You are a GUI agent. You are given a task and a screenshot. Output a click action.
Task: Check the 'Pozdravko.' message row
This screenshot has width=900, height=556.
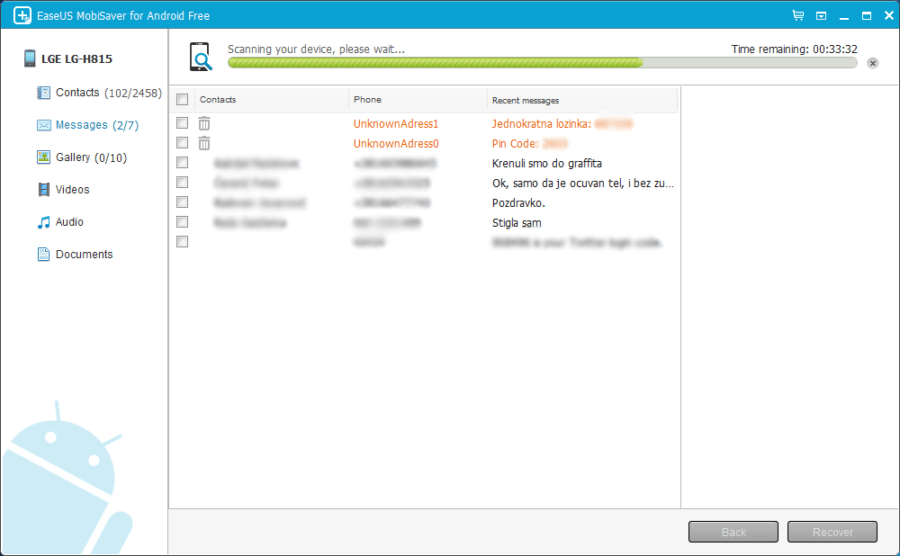pyautogui.click(x=182, y=202)
